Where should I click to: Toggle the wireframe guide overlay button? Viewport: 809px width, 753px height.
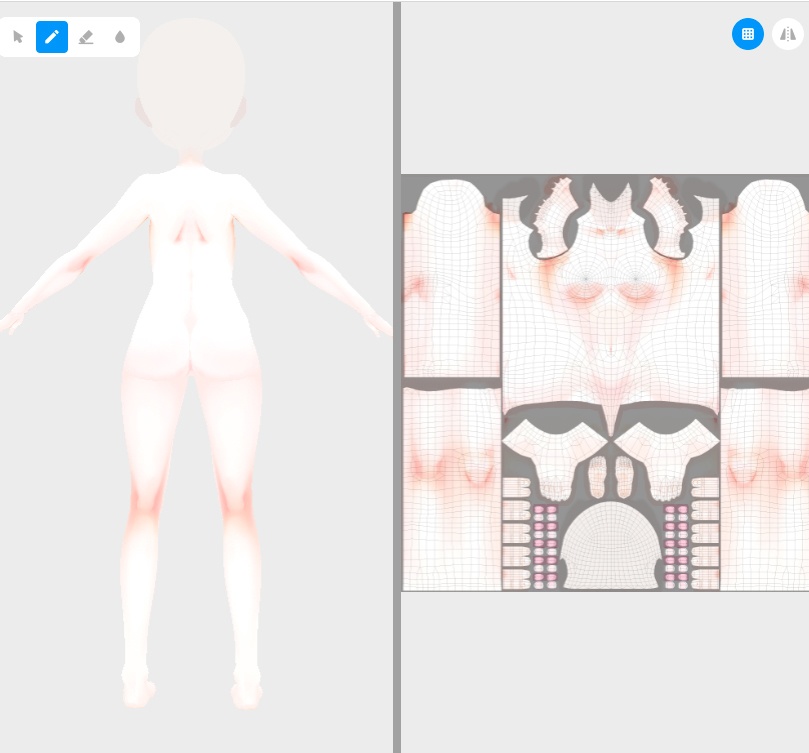tap(748, 34)
